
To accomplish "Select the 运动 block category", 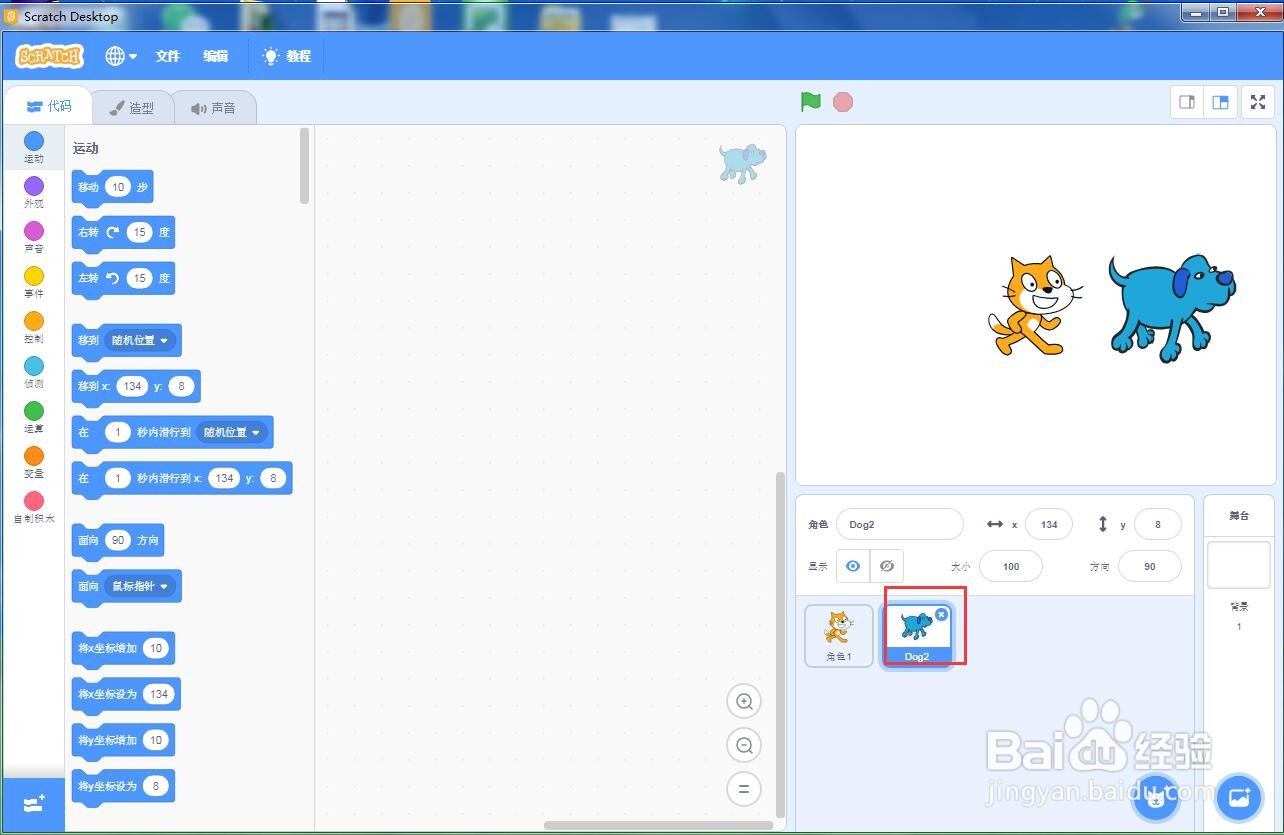I will point(34,147).
